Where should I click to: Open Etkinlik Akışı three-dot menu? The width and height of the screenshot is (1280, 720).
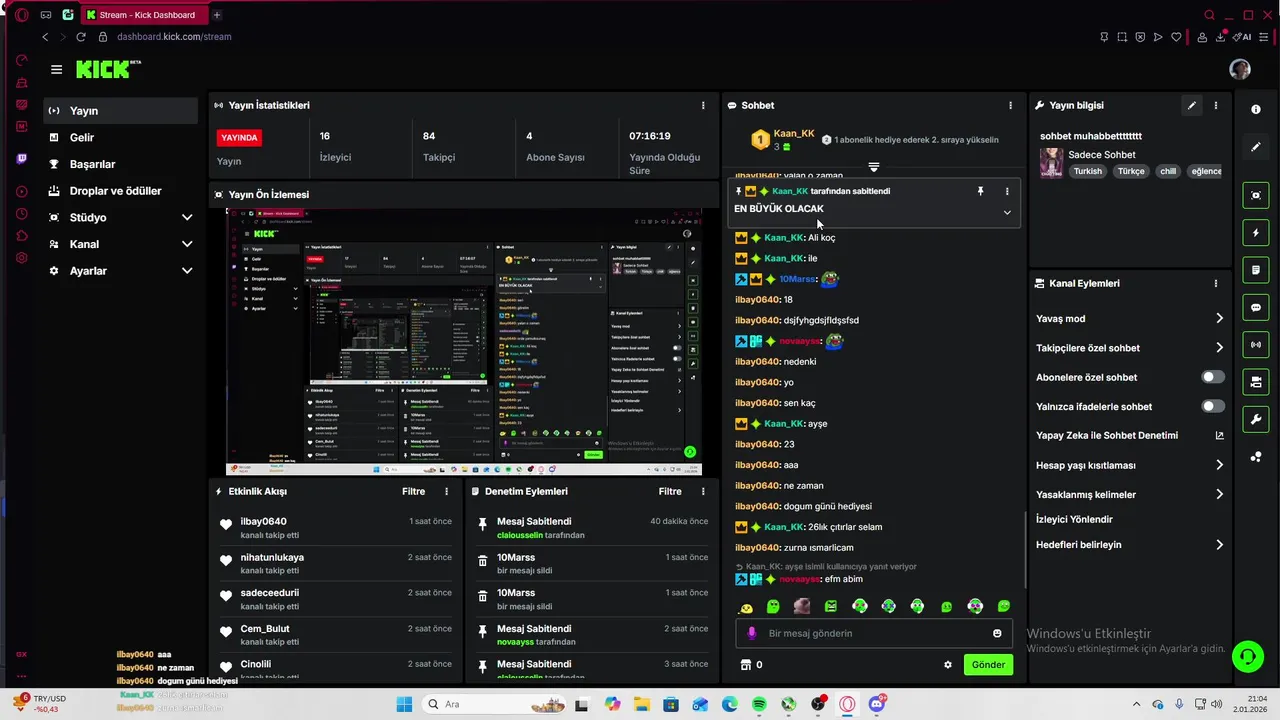(447, 491)
